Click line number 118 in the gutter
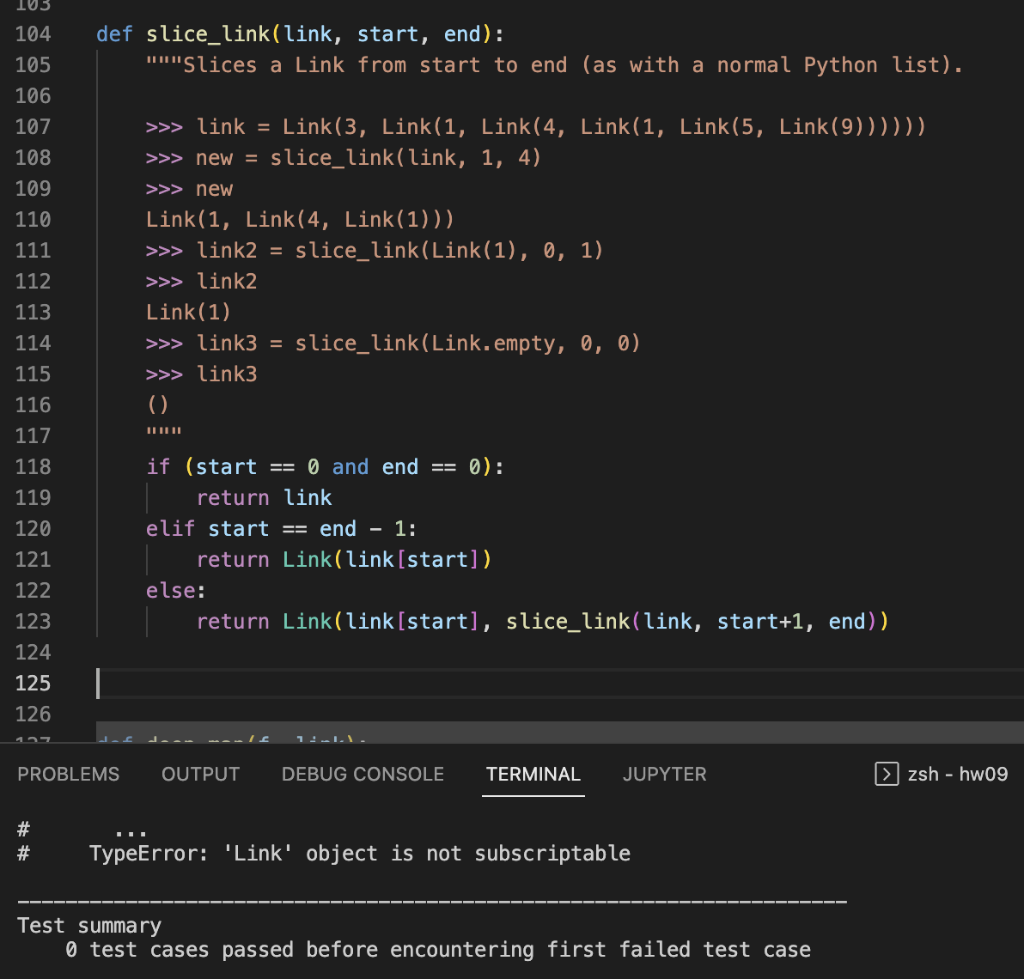 tap(33, 467)
